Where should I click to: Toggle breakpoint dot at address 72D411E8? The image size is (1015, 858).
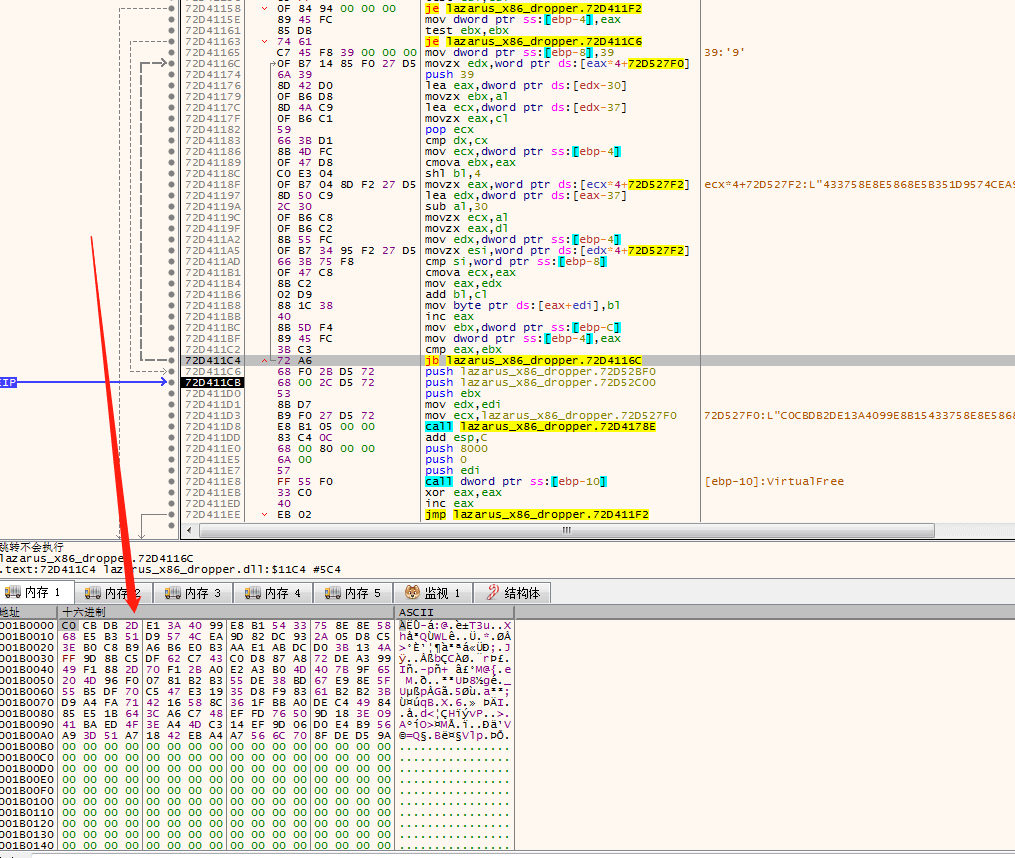tap(172, 482)
